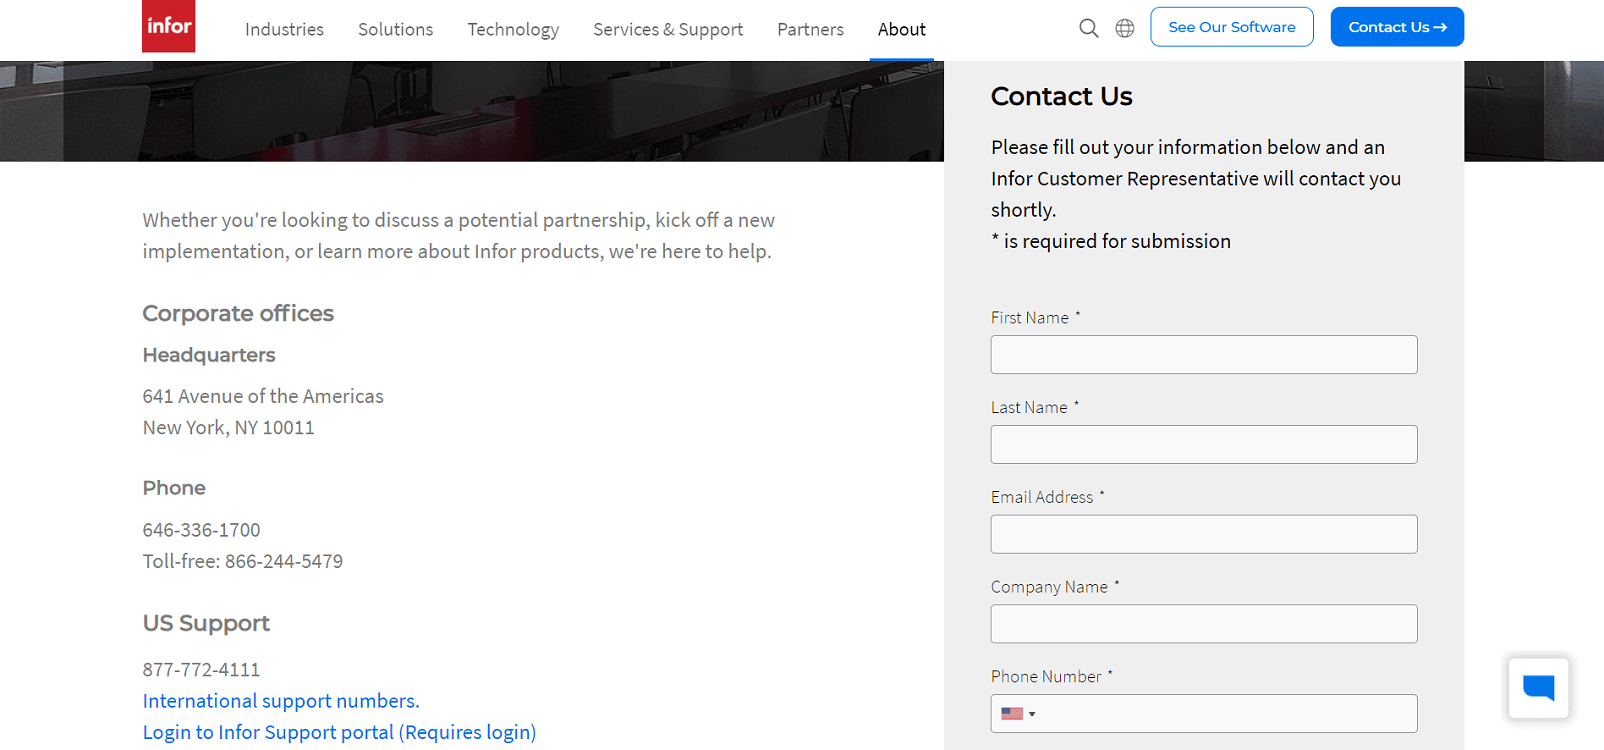This screenshot has height=750, width=1604.
Task: Select the phone number 646-336-1700
Action: point(201,530)
